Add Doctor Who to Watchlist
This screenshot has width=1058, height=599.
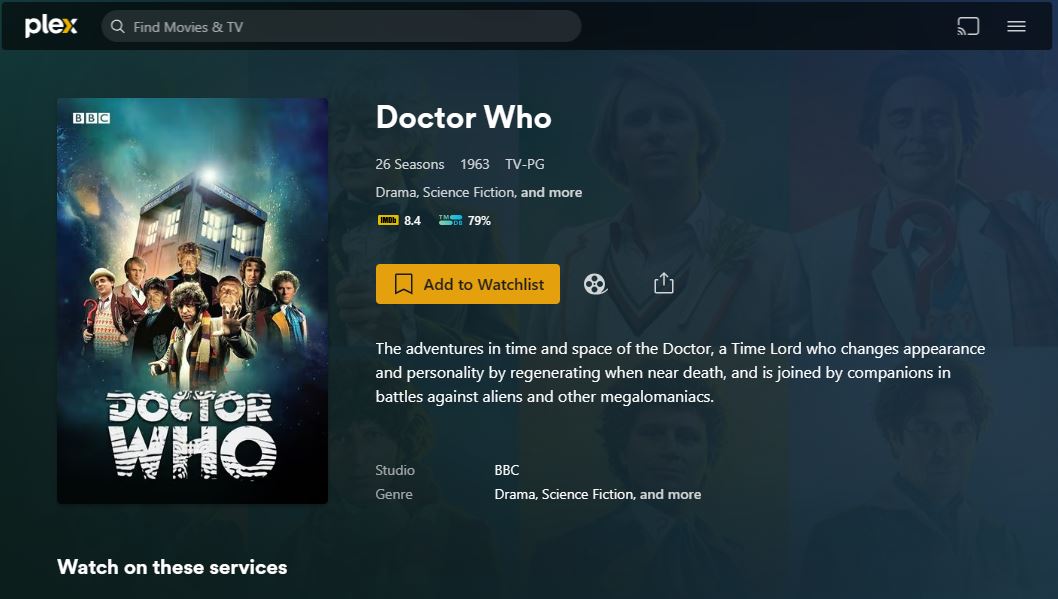468,284
